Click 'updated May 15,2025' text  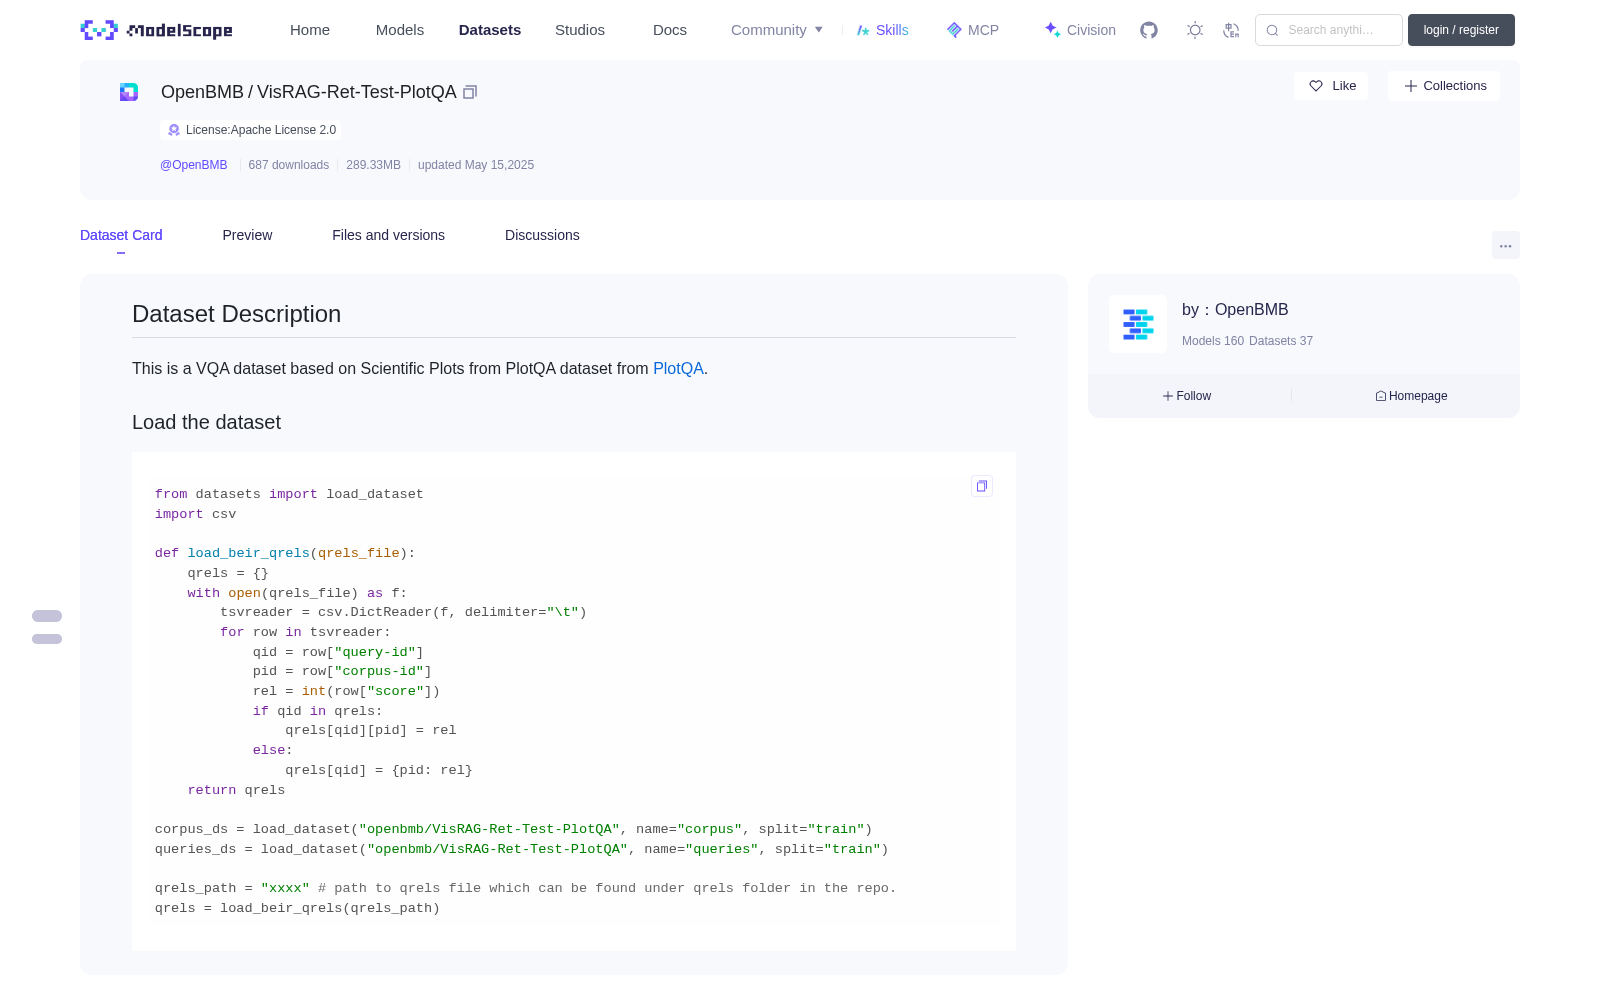pos(476,165)
